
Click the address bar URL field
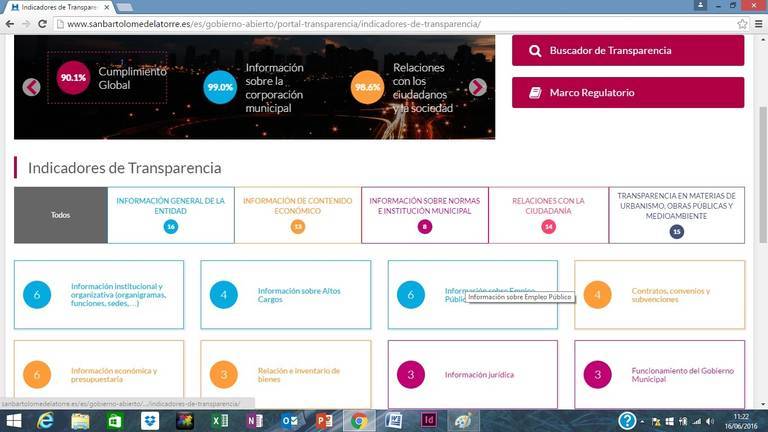396,24
